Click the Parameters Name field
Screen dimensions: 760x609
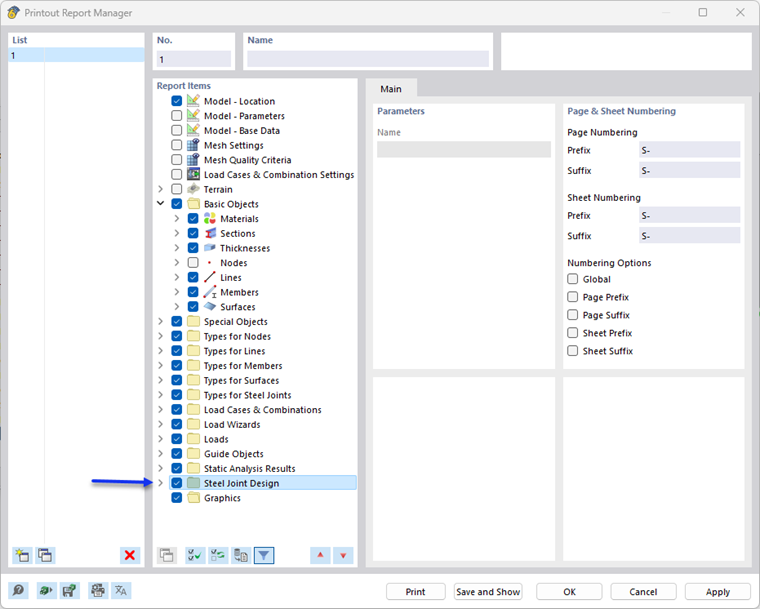[464, 149]
